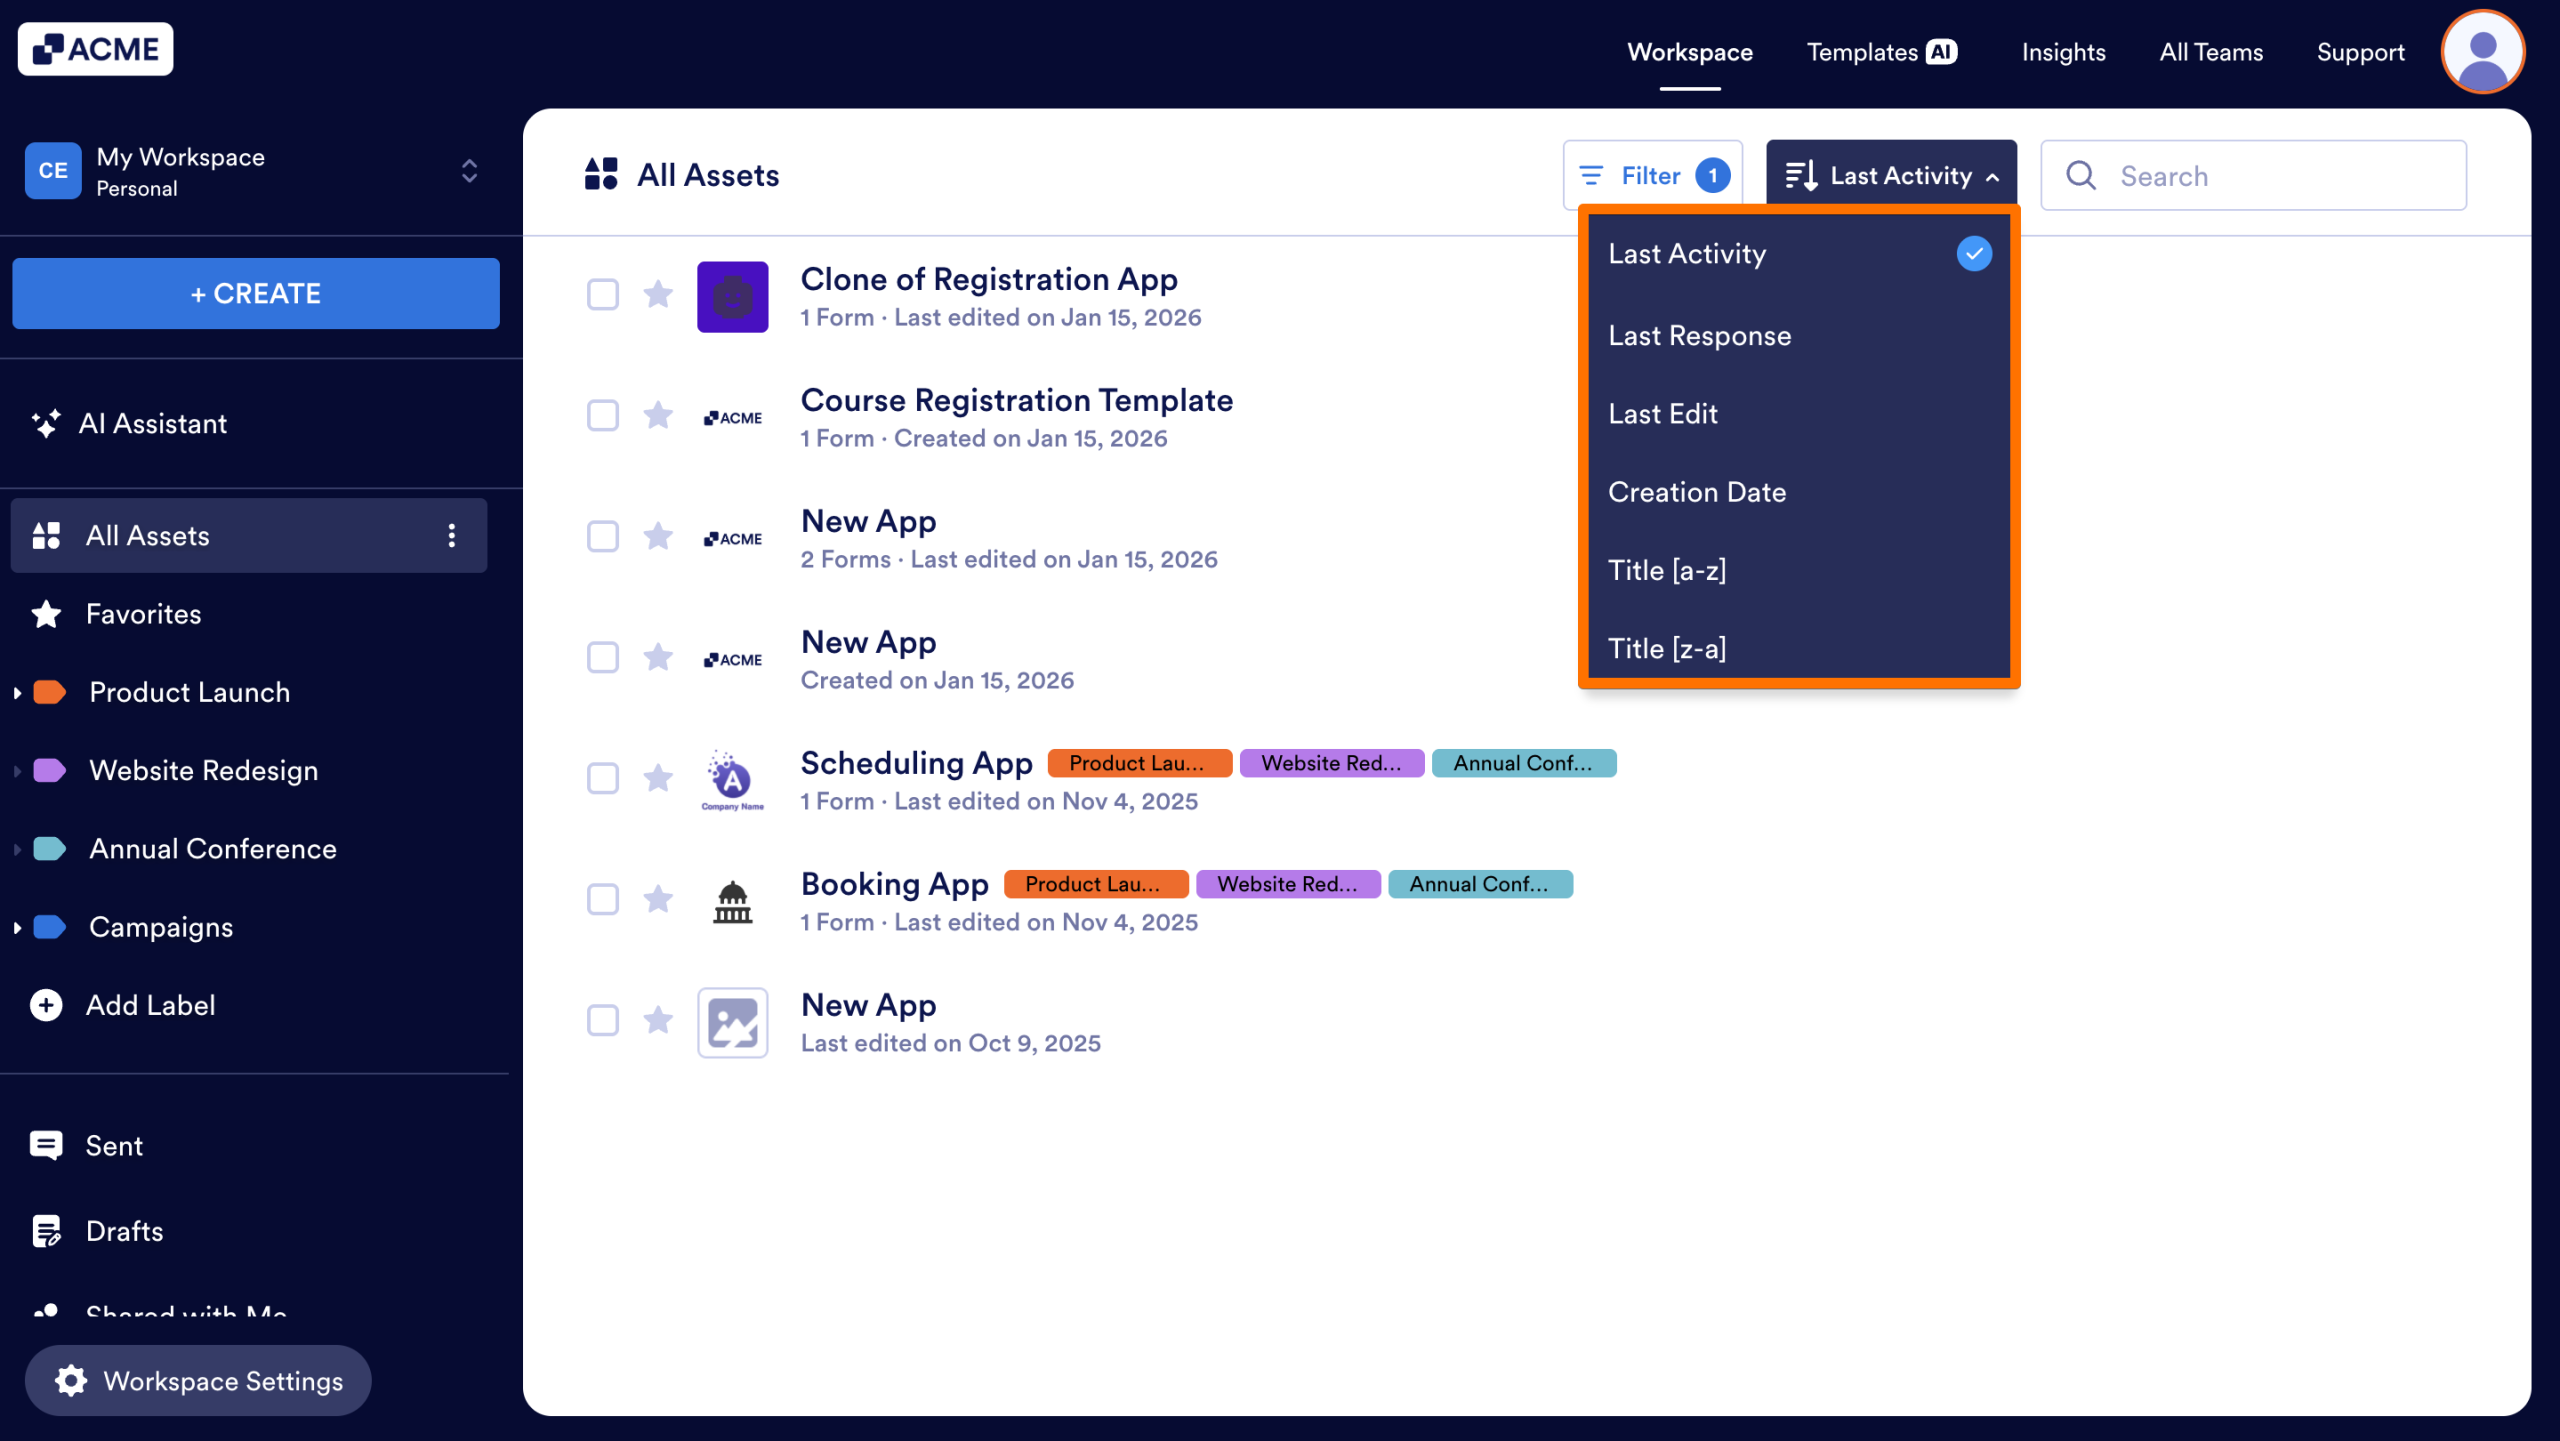
Task: Open the Filter button
Action: [1652, 176]
